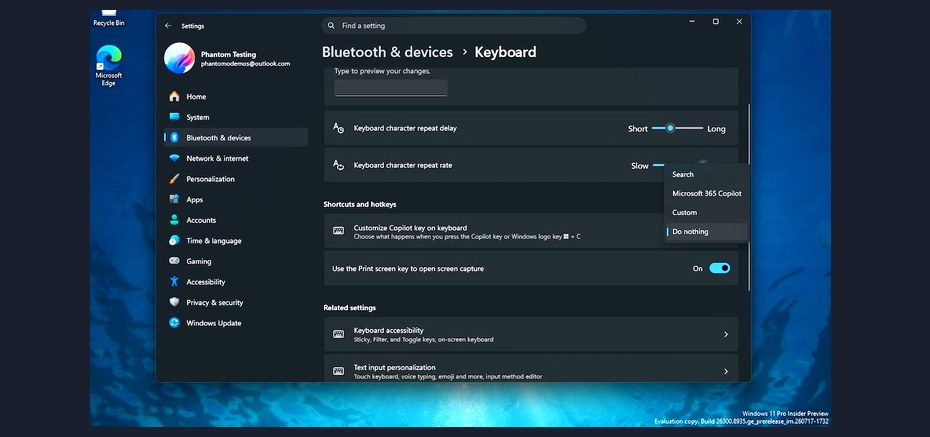
Task: Click the Slow label of repeat rate
Action: (639, 166)
